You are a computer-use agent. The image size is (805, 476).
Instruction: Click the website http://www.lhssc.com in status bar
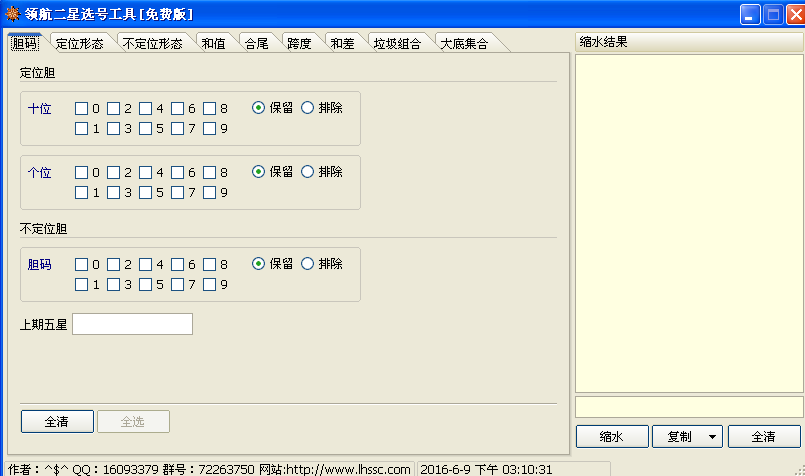348,469
